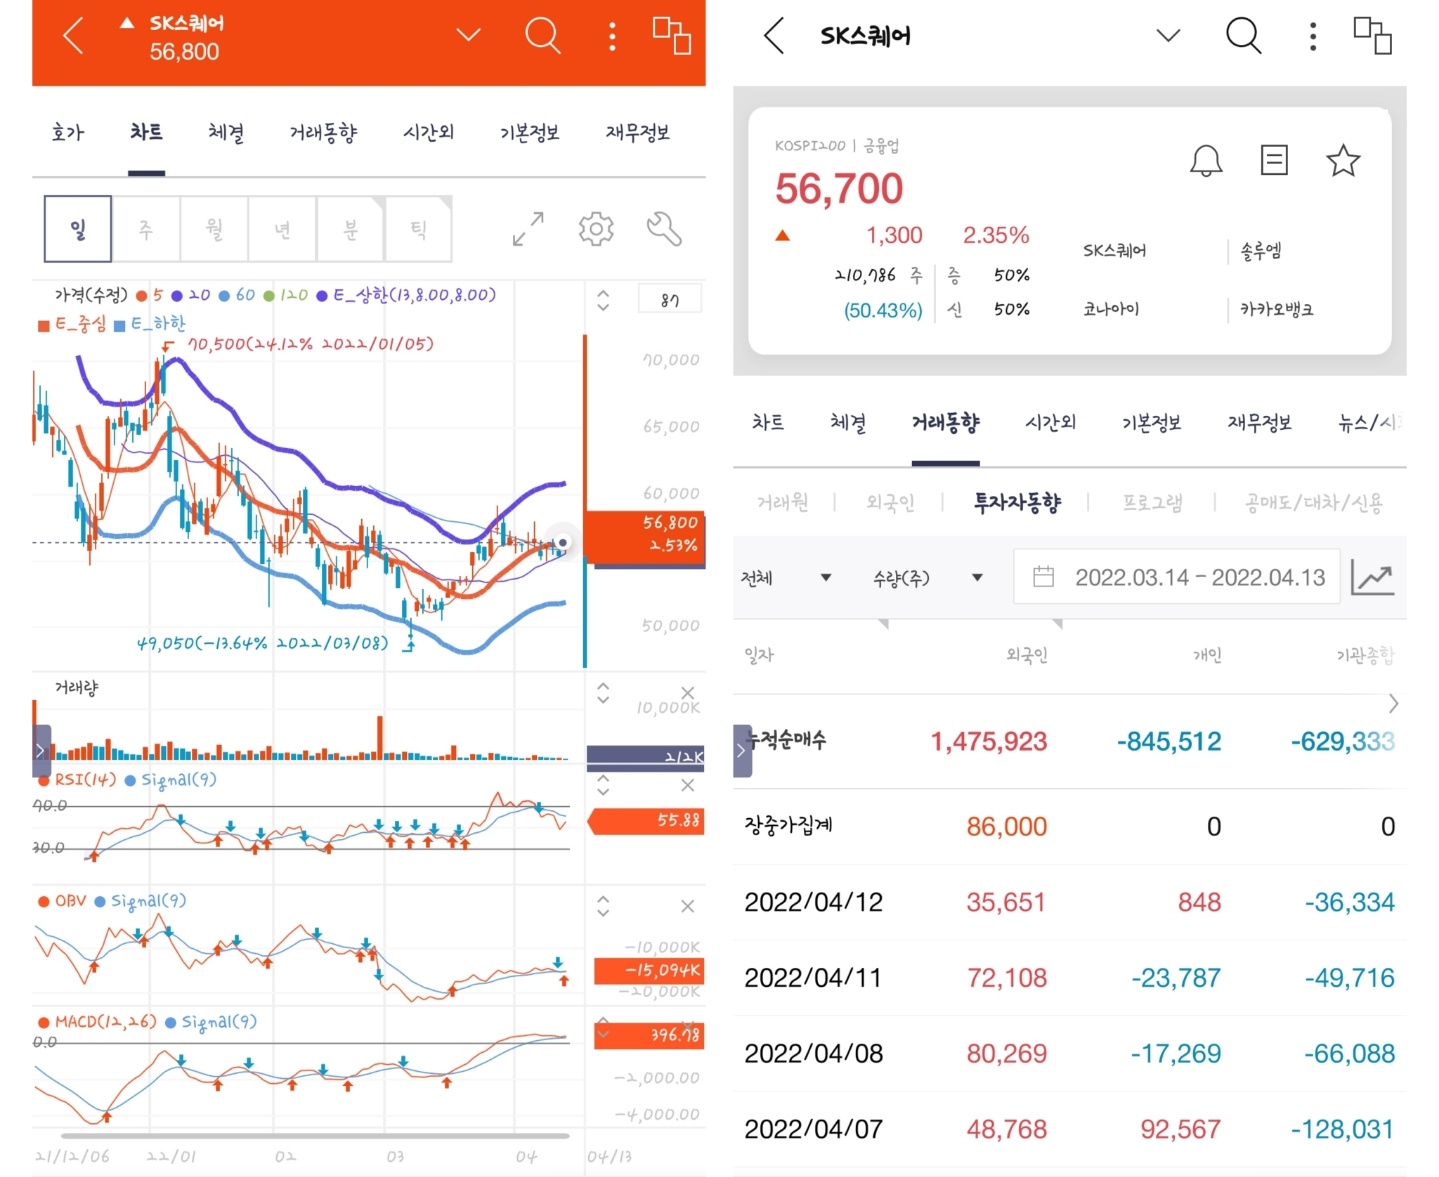Expand more columns arrow in investor table
1439x1177 pixels.
pyautogui.click(x=1394, y=704)
